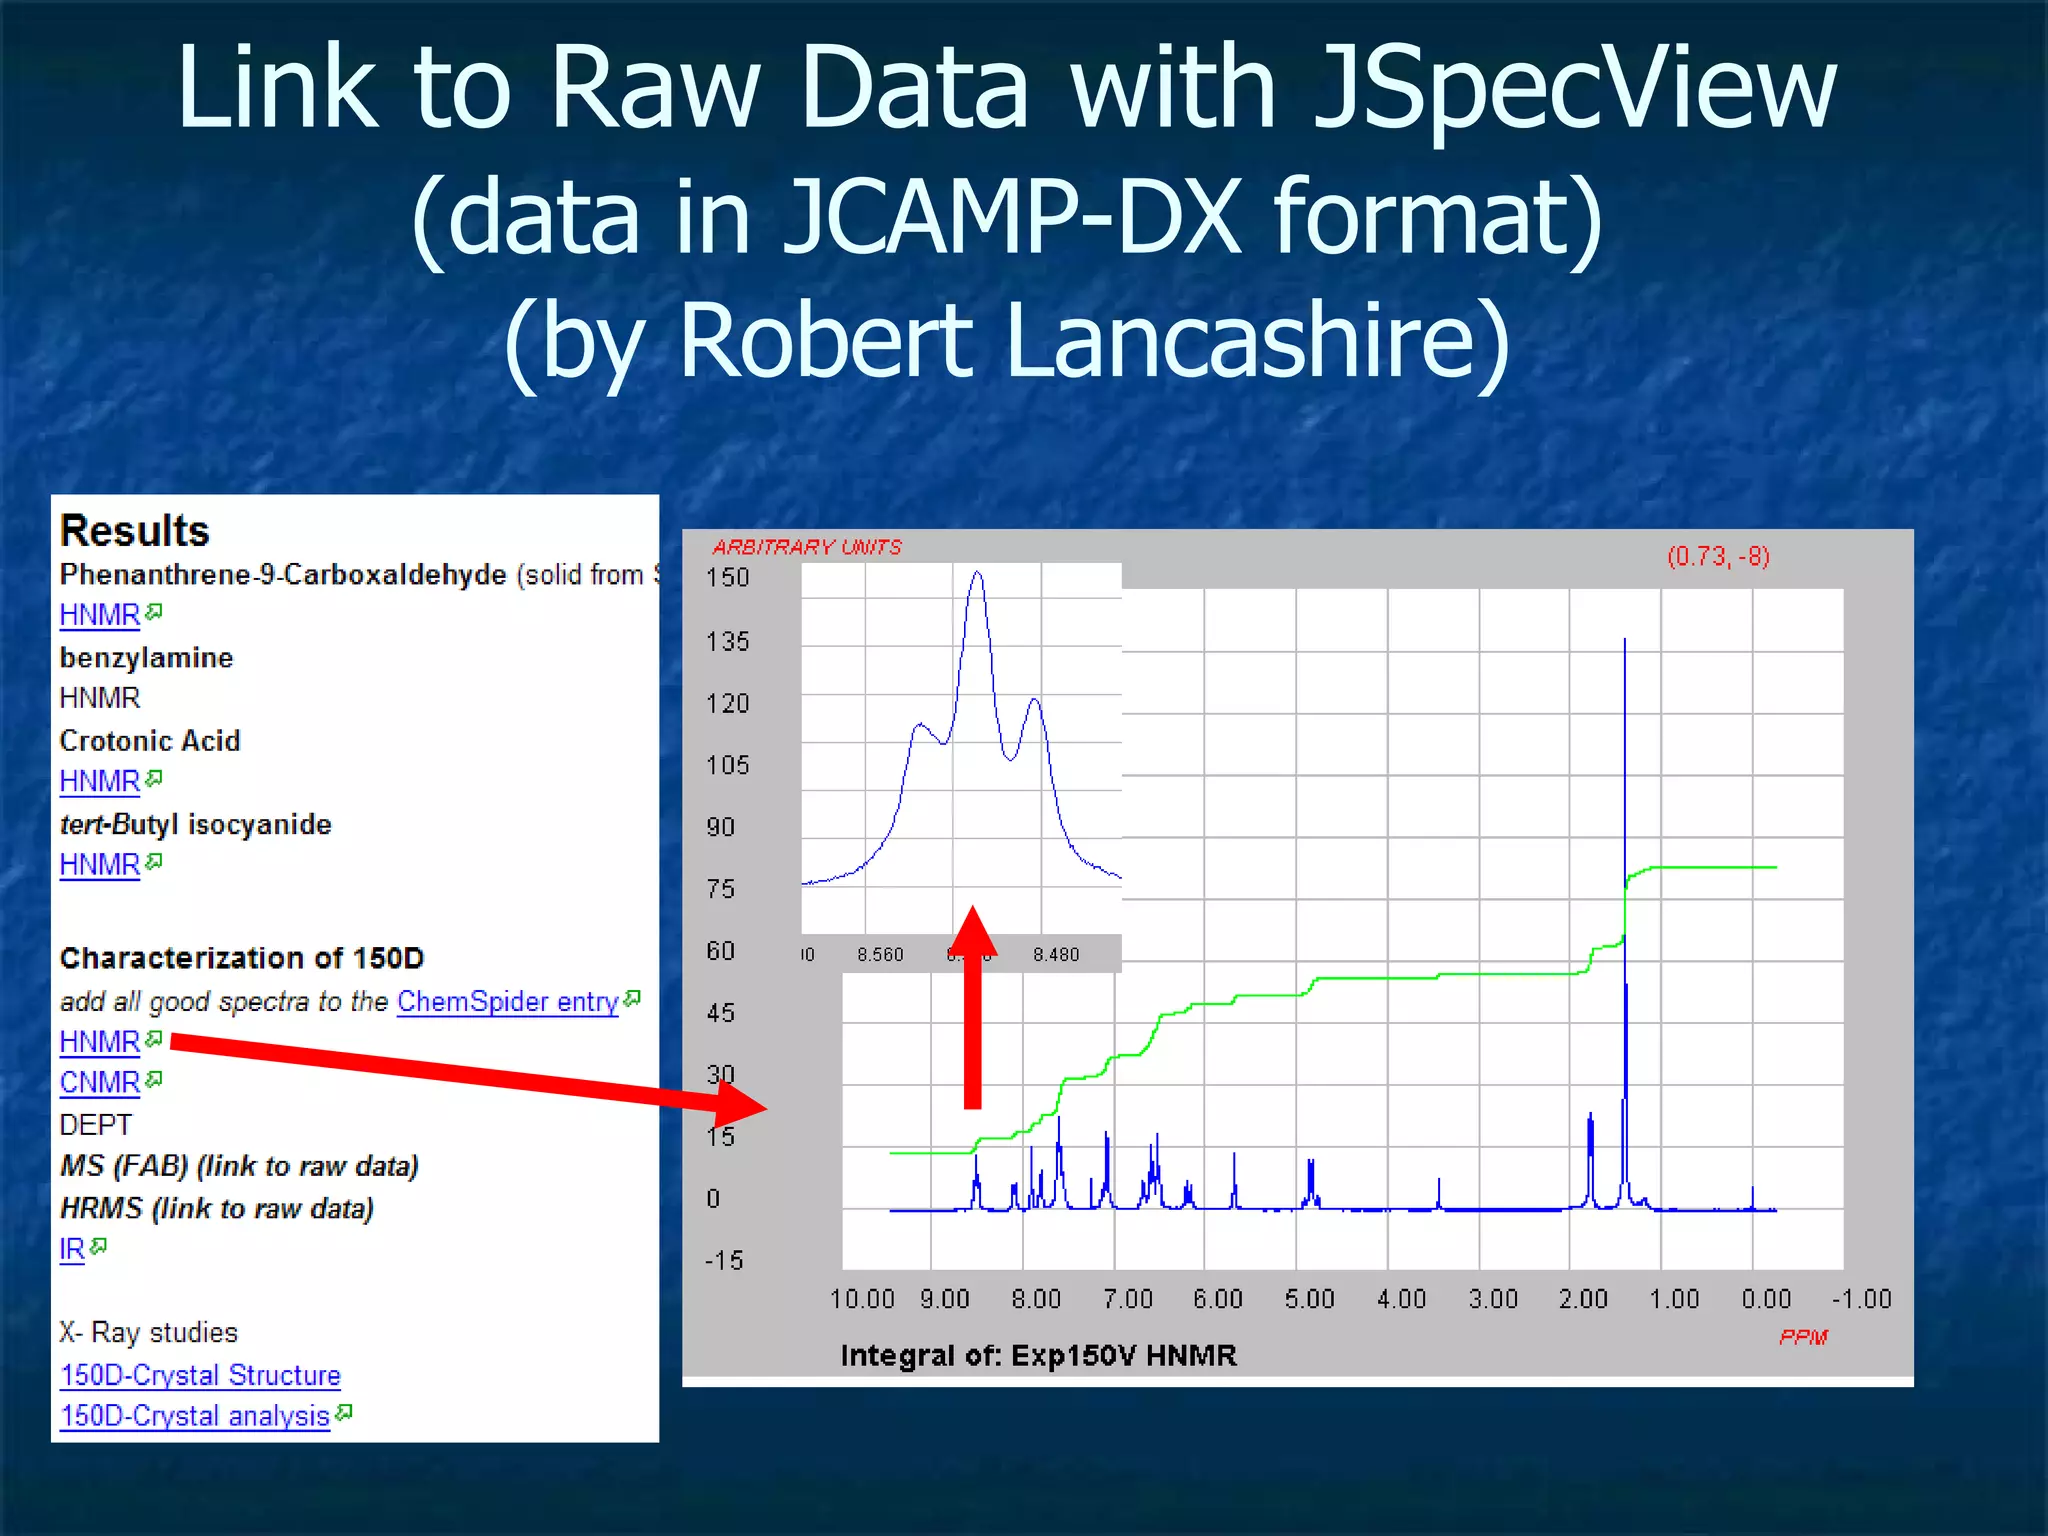The height and width of the screenshot is (1536, 2048).
Task: Click the 'Results' heading
Action: (135, 531)
